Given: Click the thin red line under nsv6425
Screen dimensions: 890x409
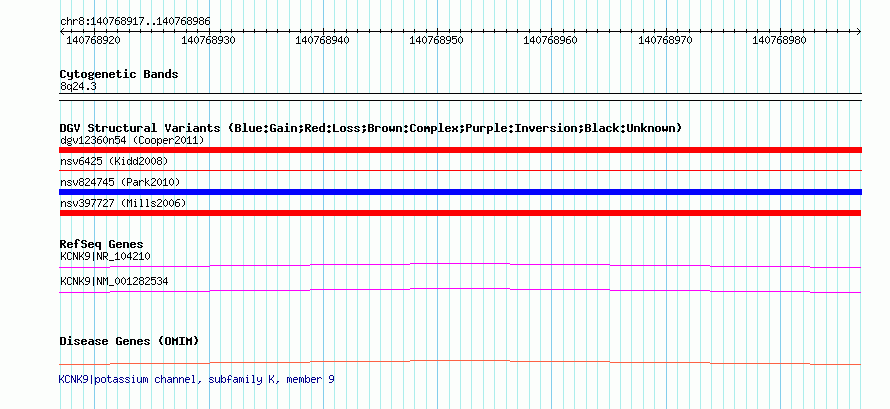Looking at the screenshot, I should click(460, 170).
